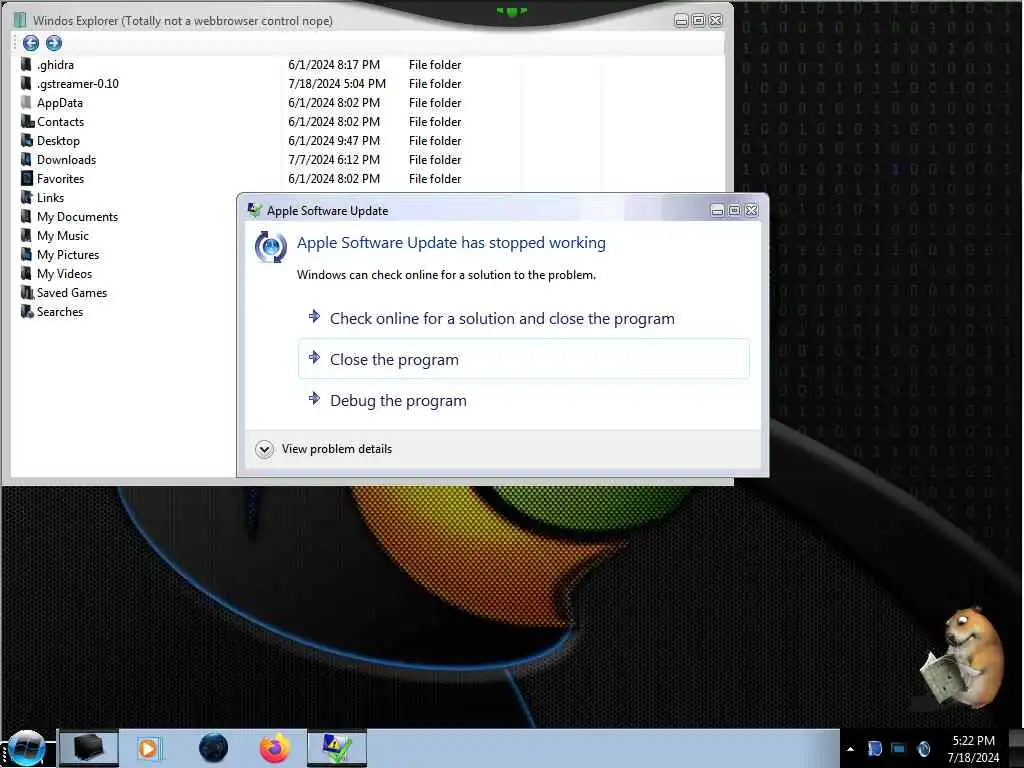Click the AppData folder name
This screenshot has height=768, width=1024.
(60, 103)
